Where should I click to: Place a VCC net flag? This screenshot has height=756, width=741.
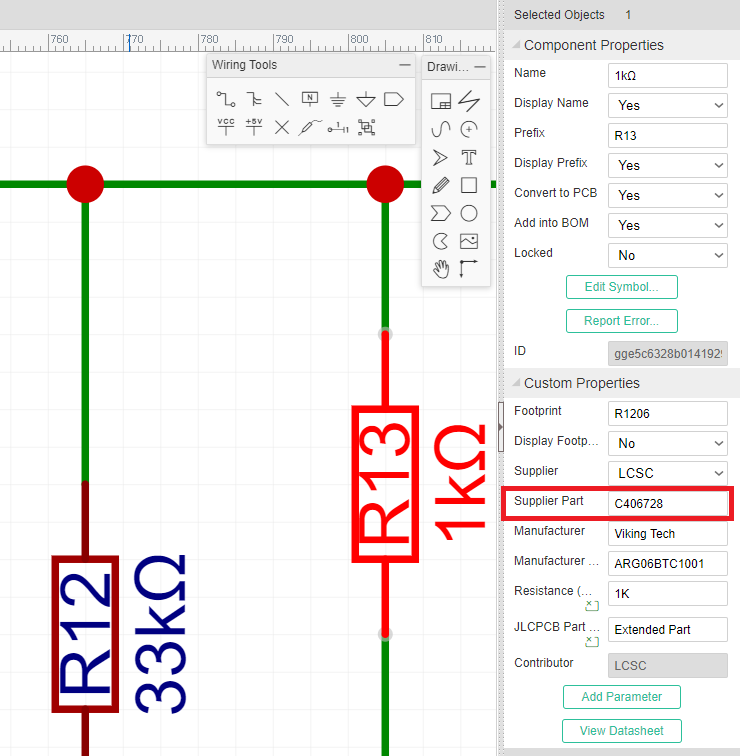[226, 127]
